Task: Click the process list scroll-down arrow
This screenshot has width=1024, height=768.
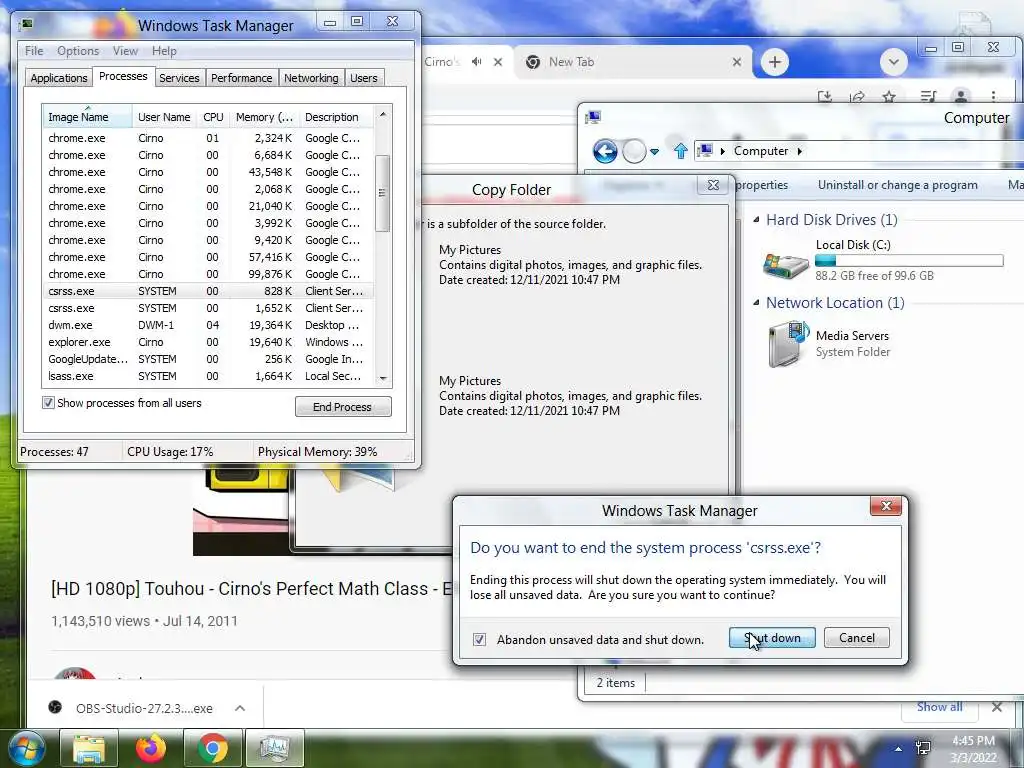Action: (x=383, y=378)
